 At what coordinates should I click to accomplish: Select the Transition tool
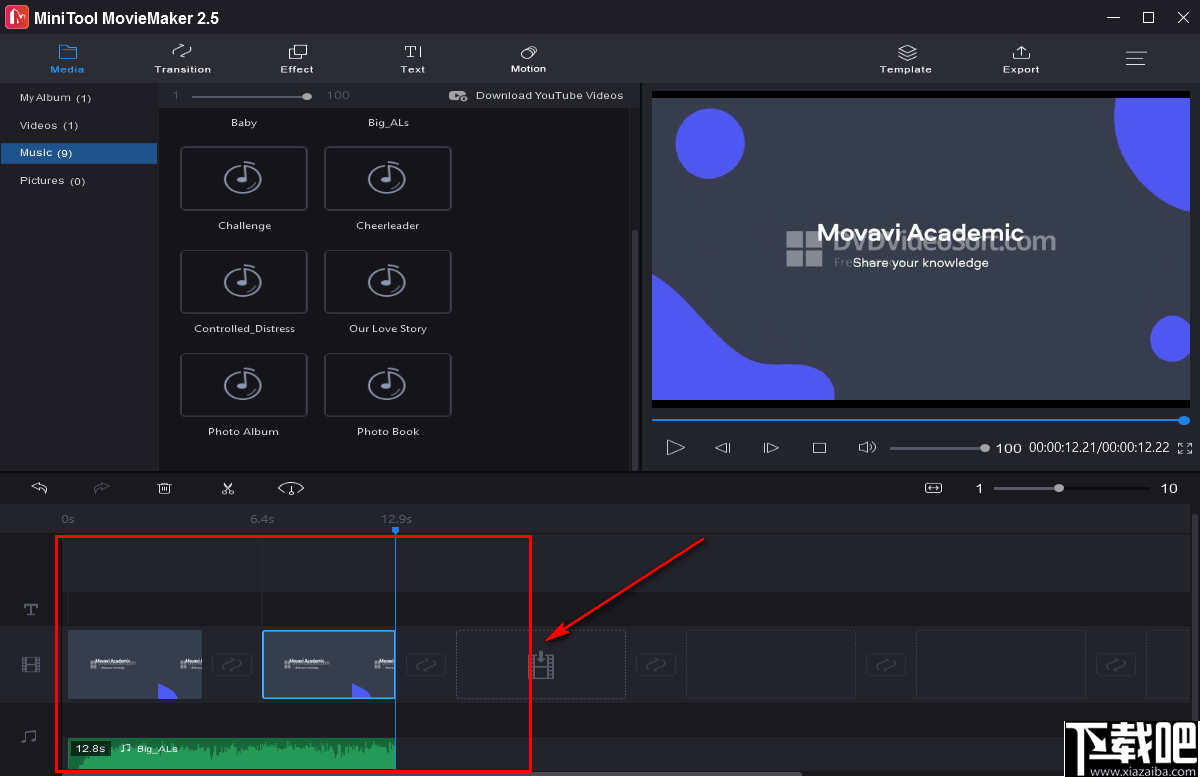coord(182,58)
